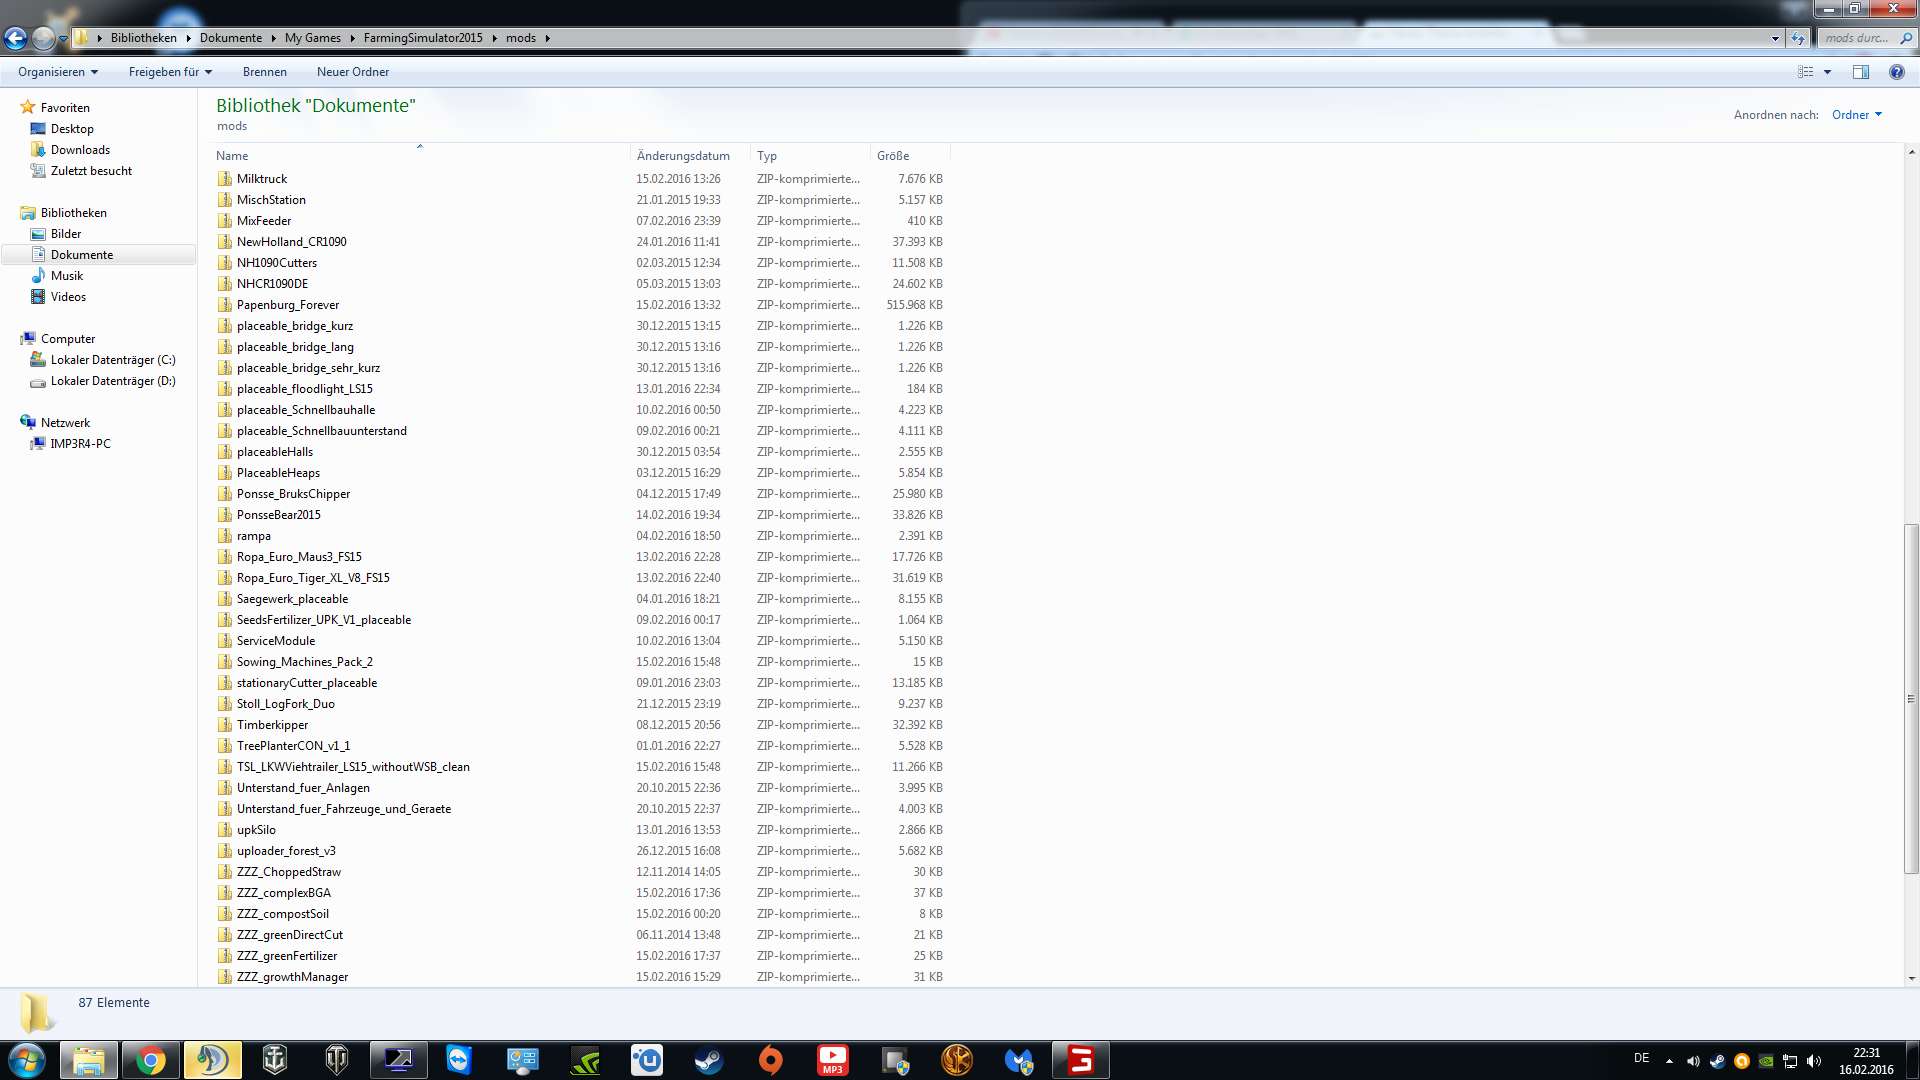Show hidden tray icons arrow

(1669, 1060)
